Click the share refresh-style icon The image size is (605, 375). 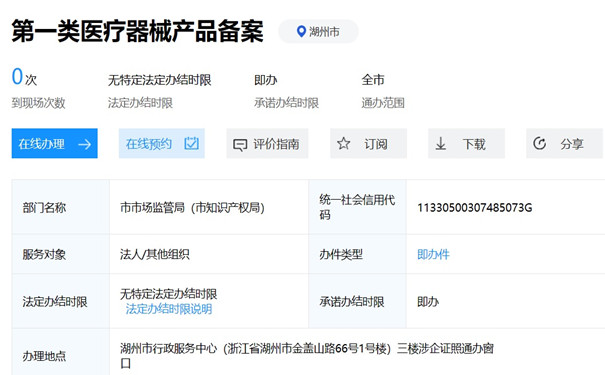pyautogui.click(x=539, y=144)
